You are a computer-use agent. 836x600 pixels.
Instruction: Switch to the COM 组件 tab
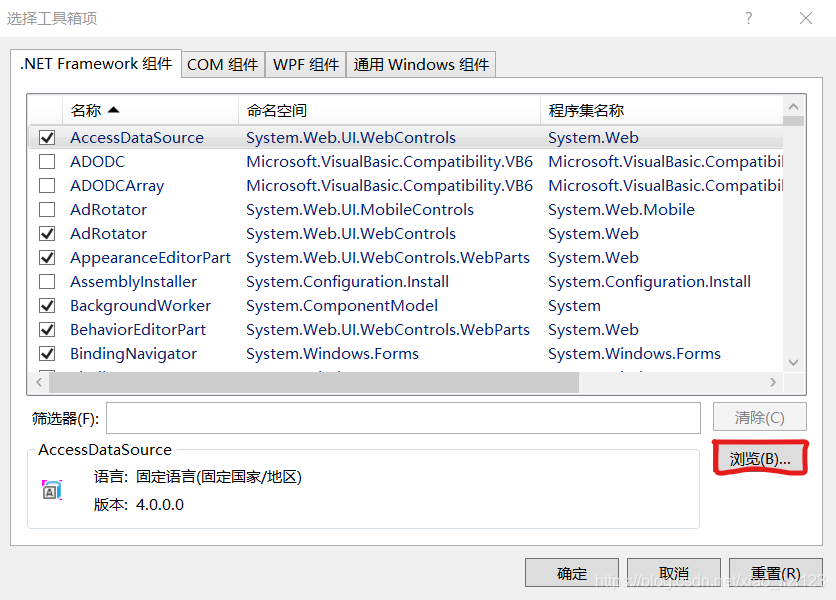223,65
